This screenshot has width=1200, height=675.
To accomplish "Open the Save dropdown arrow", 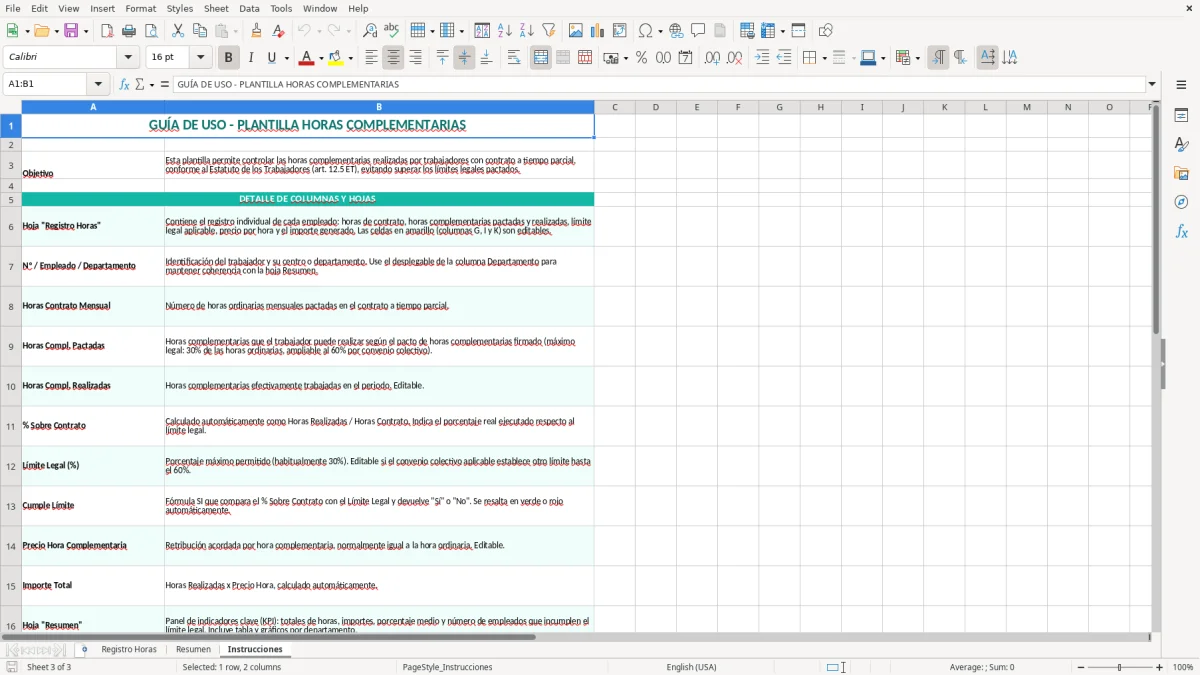I will point(85,31).
